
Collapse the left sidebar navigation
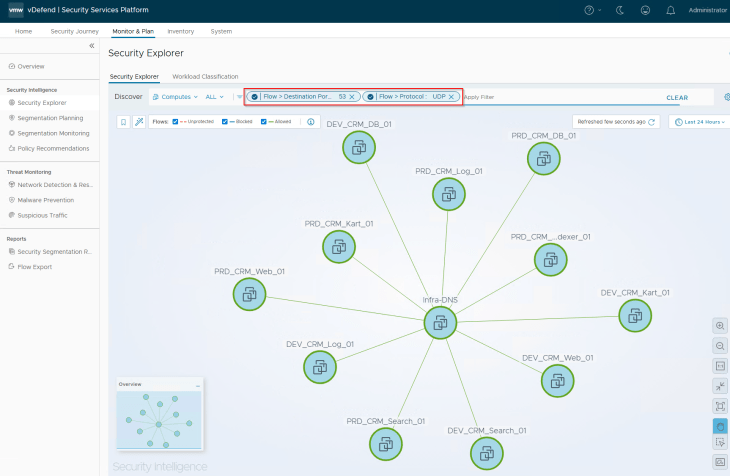pyautogui.click(x=92, y=46)
